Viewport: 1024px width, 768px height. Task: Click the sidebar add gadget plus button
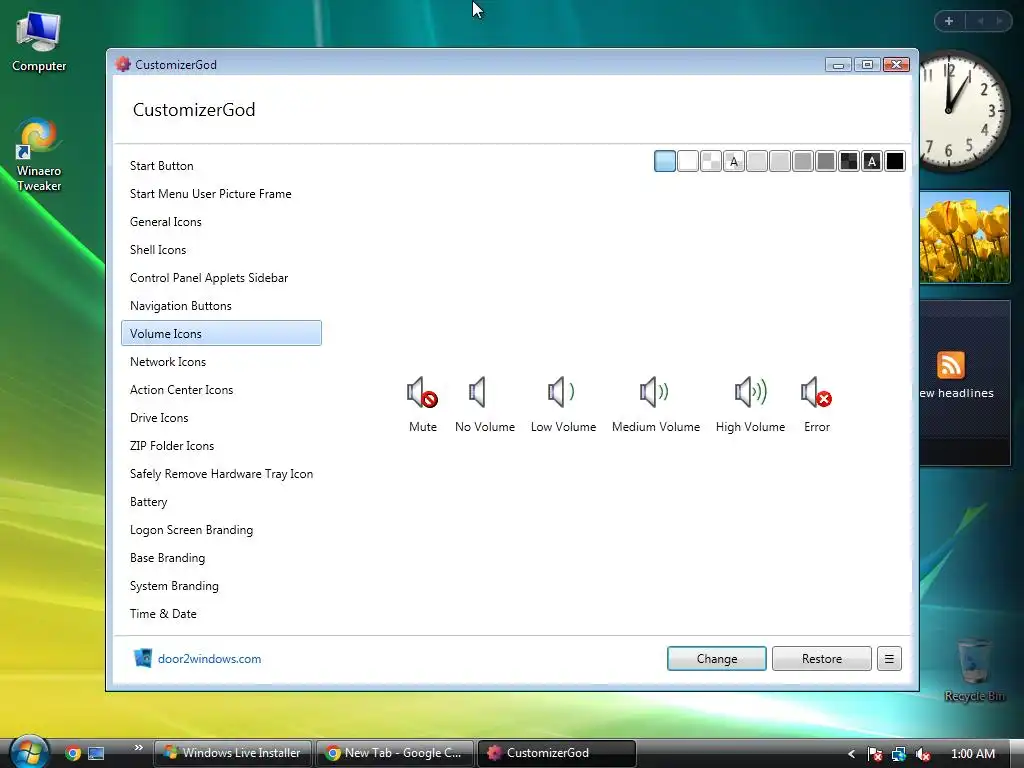[949, 21]
